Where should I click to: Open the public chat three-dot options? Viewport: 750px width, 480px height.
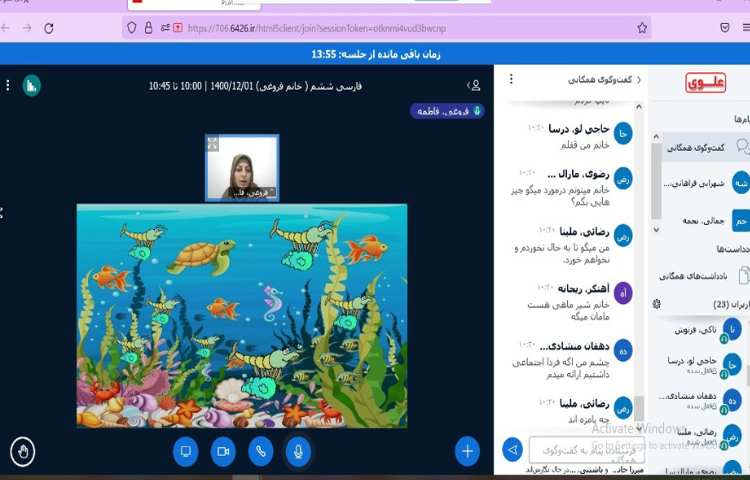(x=511, y=79)
